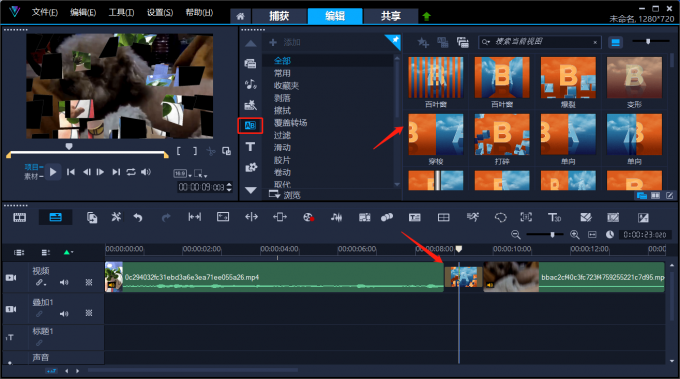Adjust the timeline zoom slider

[x=552, y=235]
